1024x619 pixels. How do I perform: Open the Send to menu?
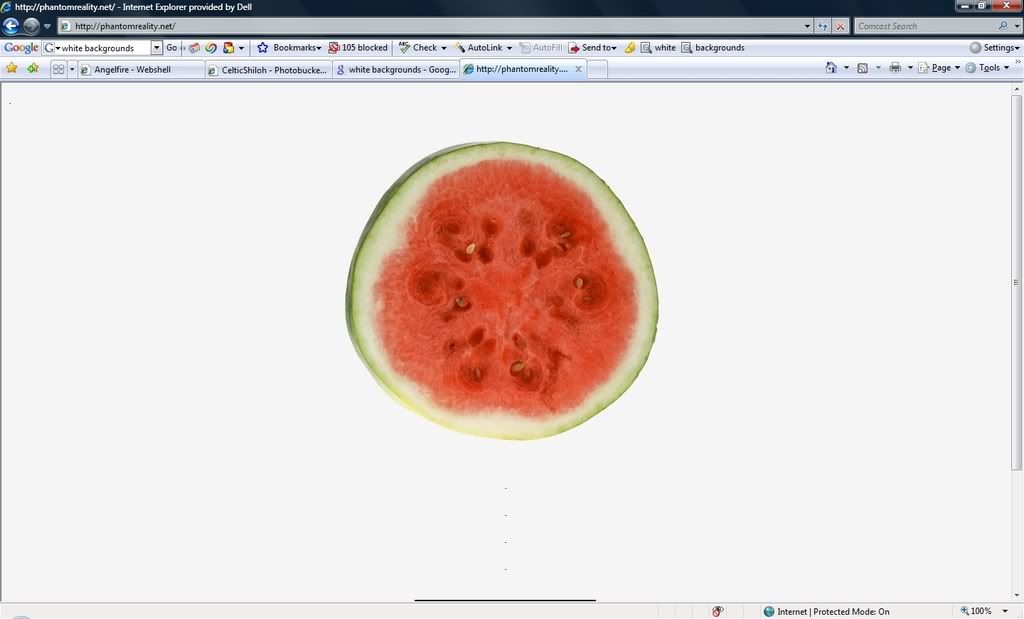tap(592, 48)
